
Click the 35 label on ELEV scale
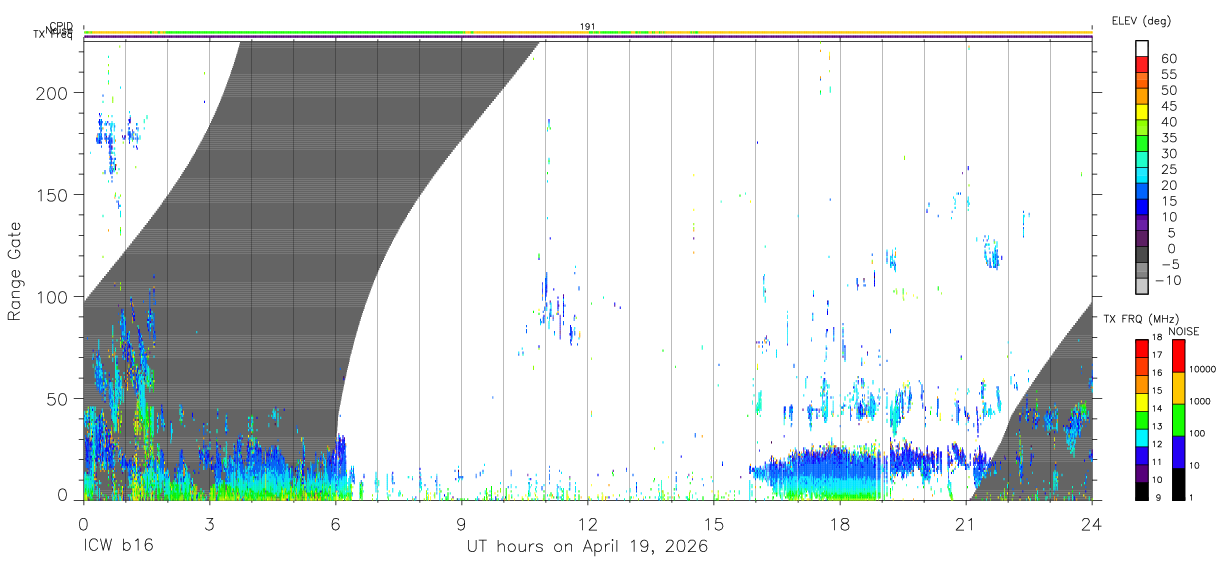point(1168,138)
